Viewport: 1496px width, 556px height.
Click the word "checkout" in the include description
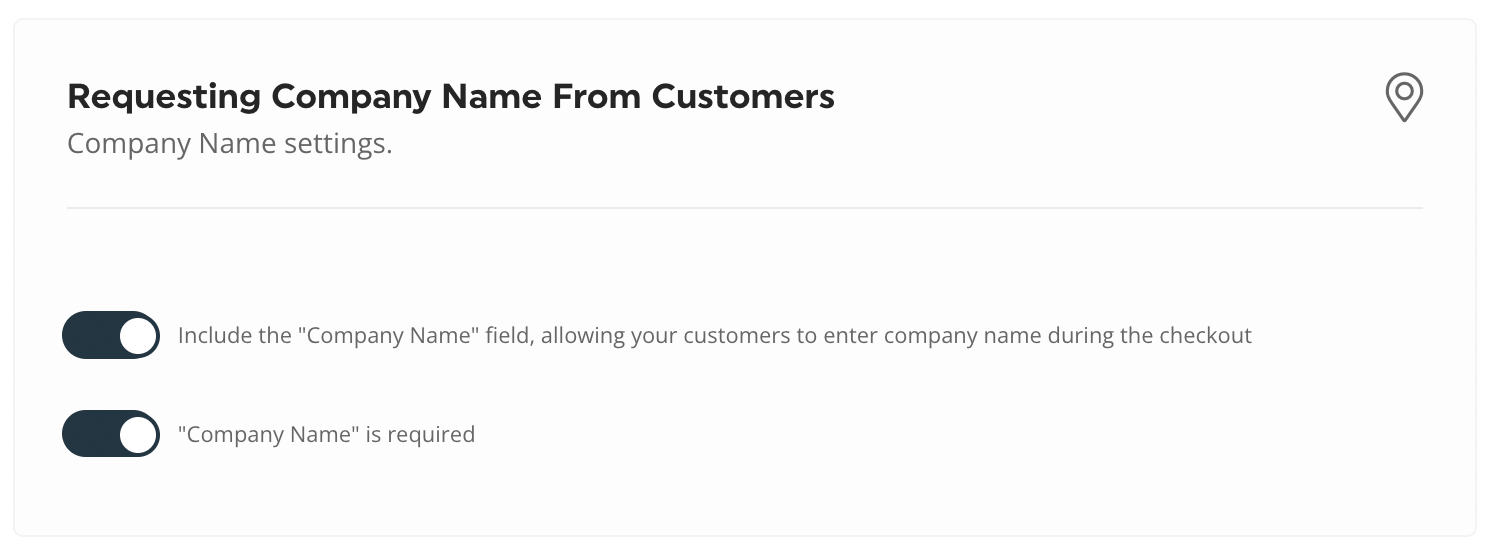[1205, 335]
